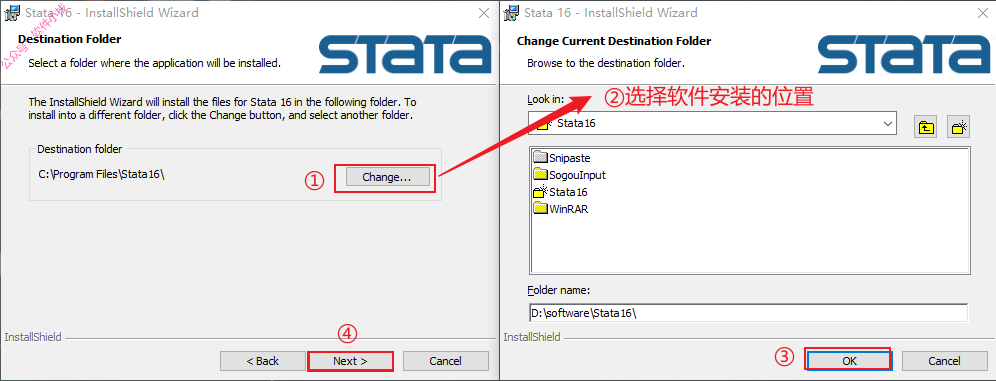Click the Folder name input field
This screenshot has width=996, height=381.
(748, 313)
